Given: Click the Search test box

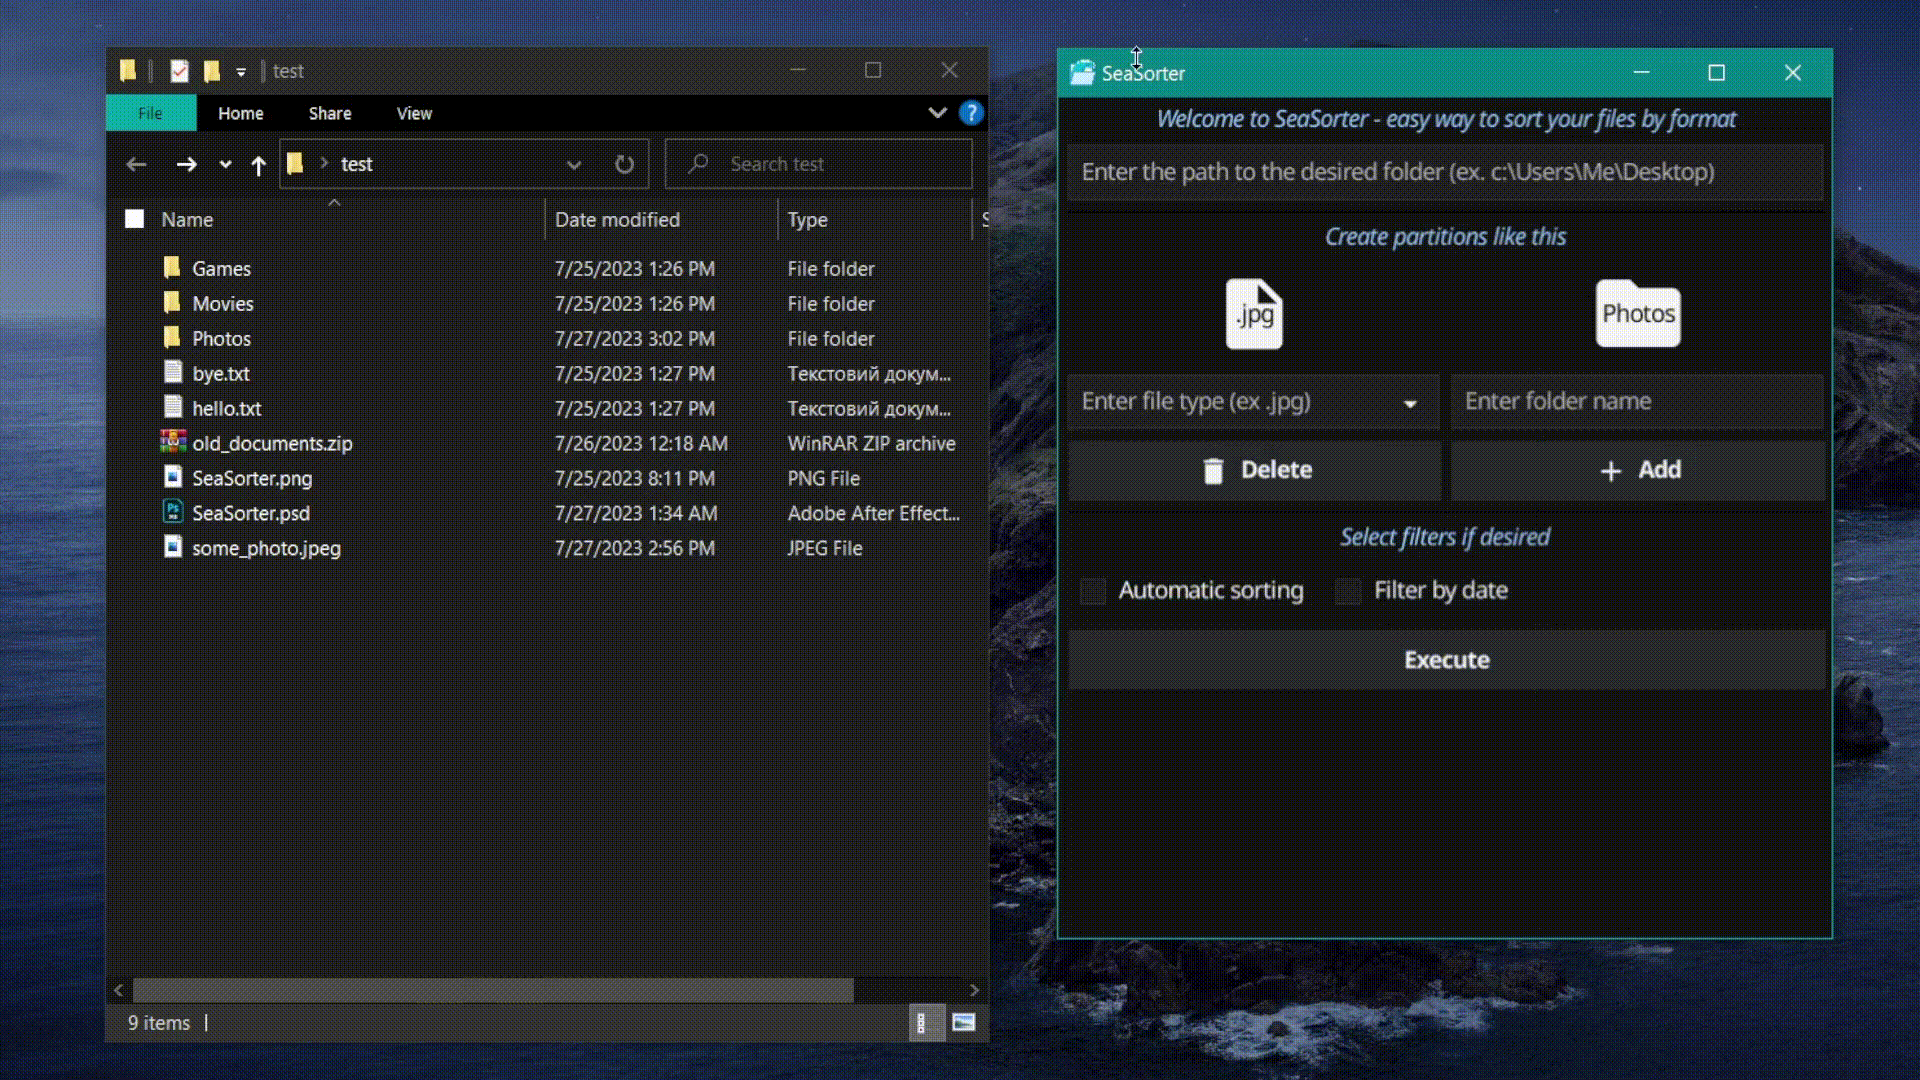Looking at the screenshot, I should (818, 164).
